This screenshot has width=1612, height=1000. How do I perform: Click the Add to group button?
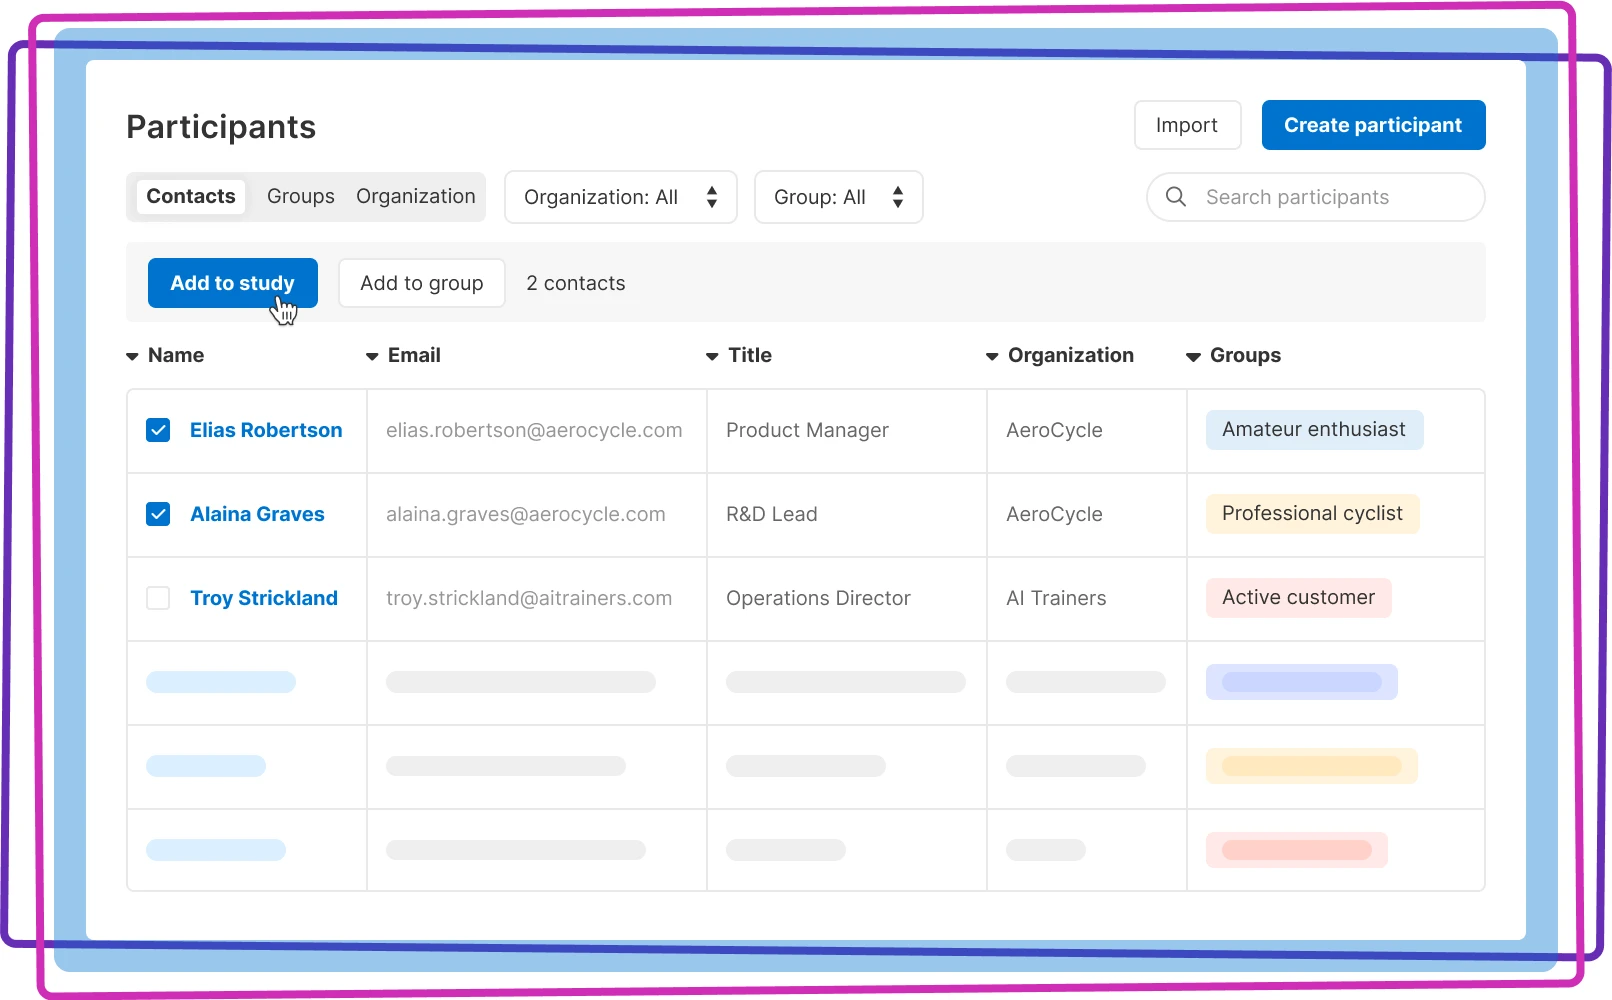point(421,283)
